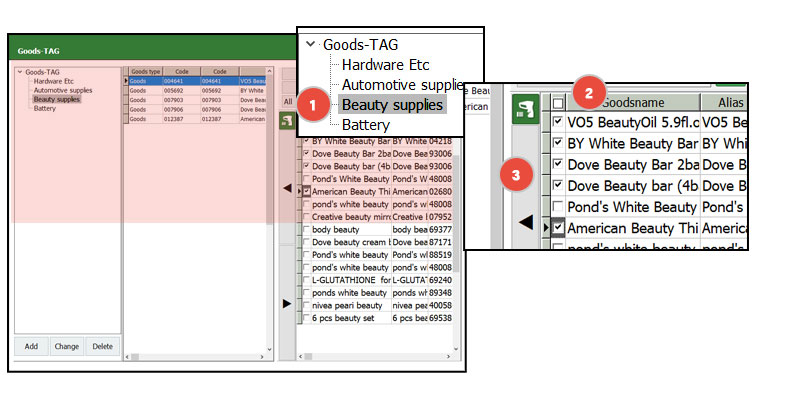Viewport: 800px width, 402px height.
Task: Select tagged goods row with code 007906
Action: 197,109
